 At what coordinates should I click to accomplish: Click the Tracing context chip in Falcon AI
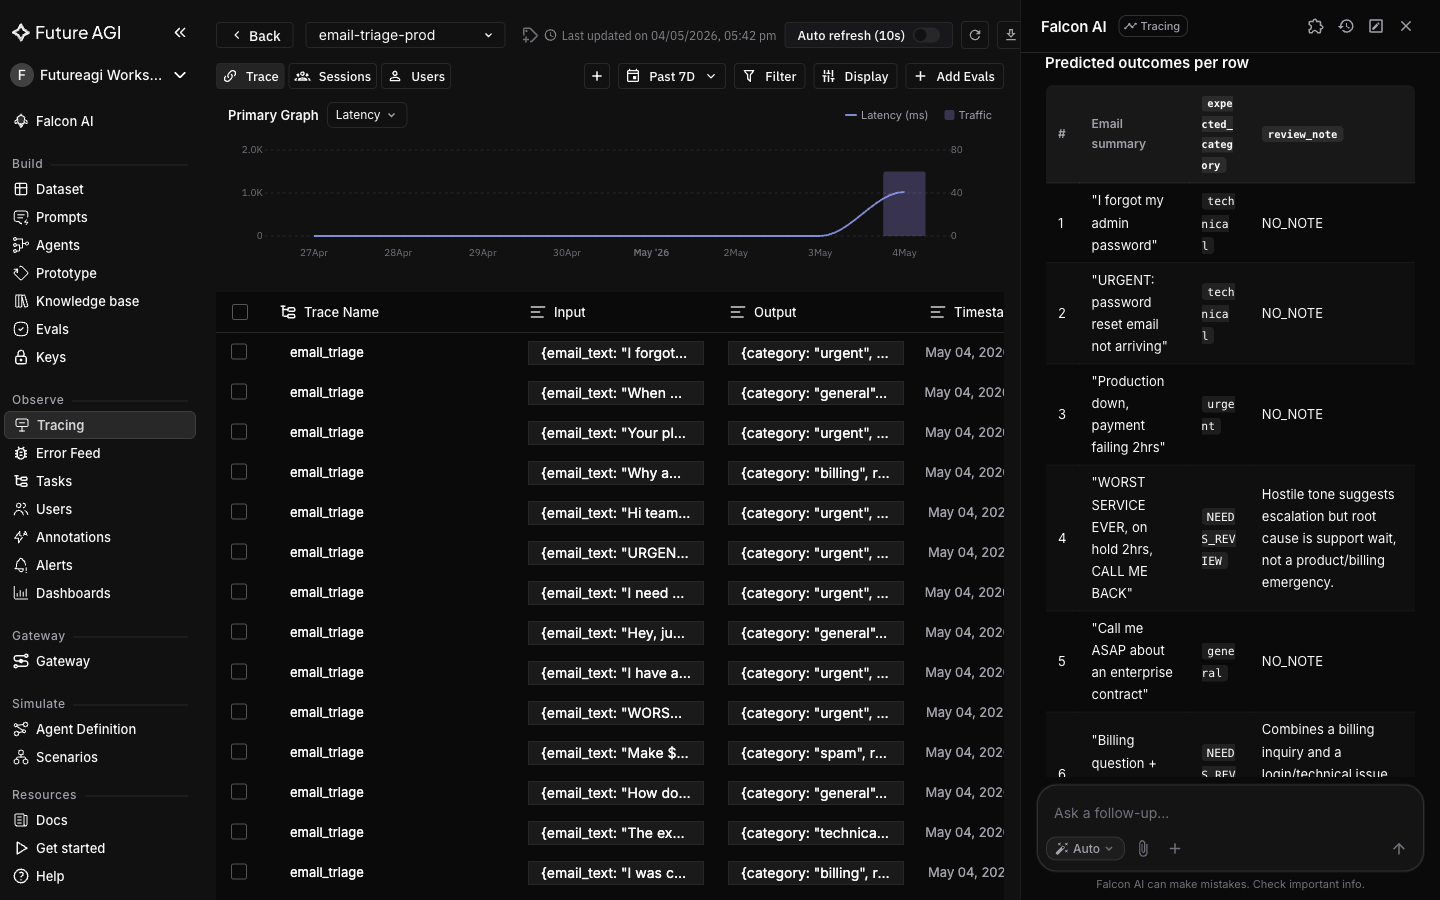click(1153, 26)
